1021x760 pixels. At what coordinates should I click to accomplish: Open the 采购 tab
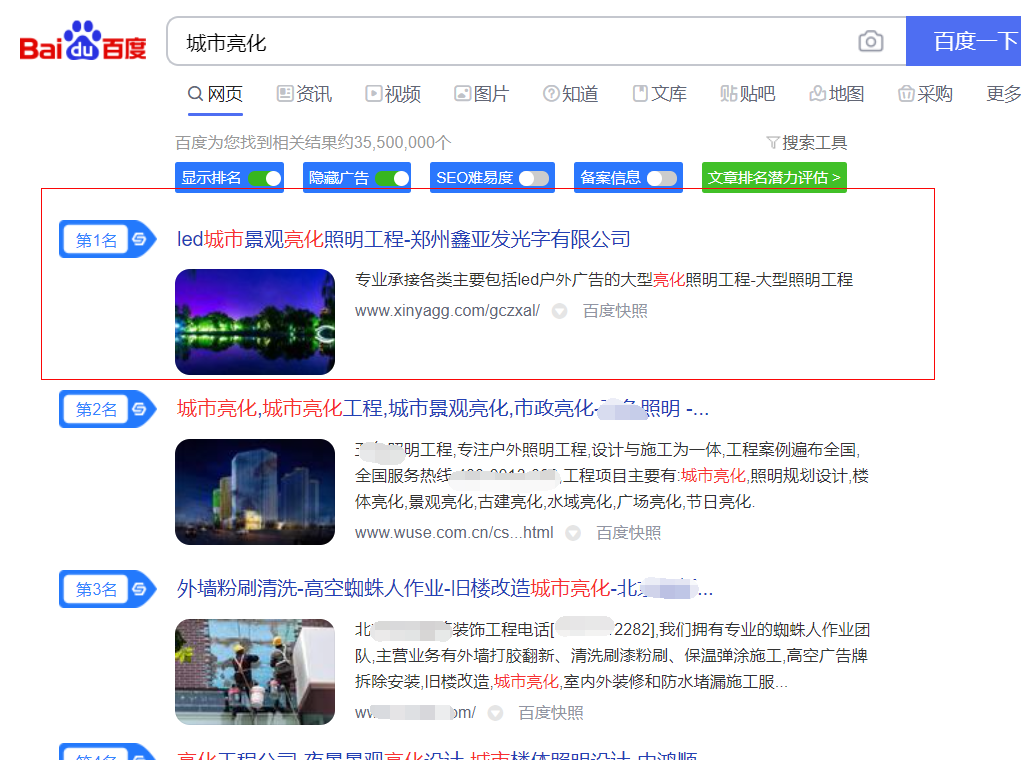[925, 94]
